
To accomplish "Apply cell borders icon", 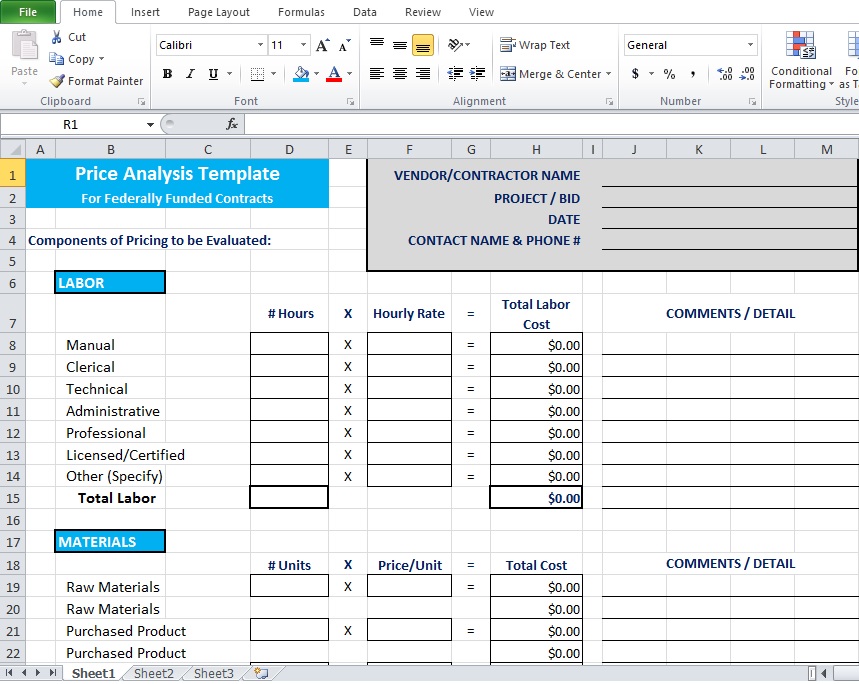I will click(x=257, y=73).
